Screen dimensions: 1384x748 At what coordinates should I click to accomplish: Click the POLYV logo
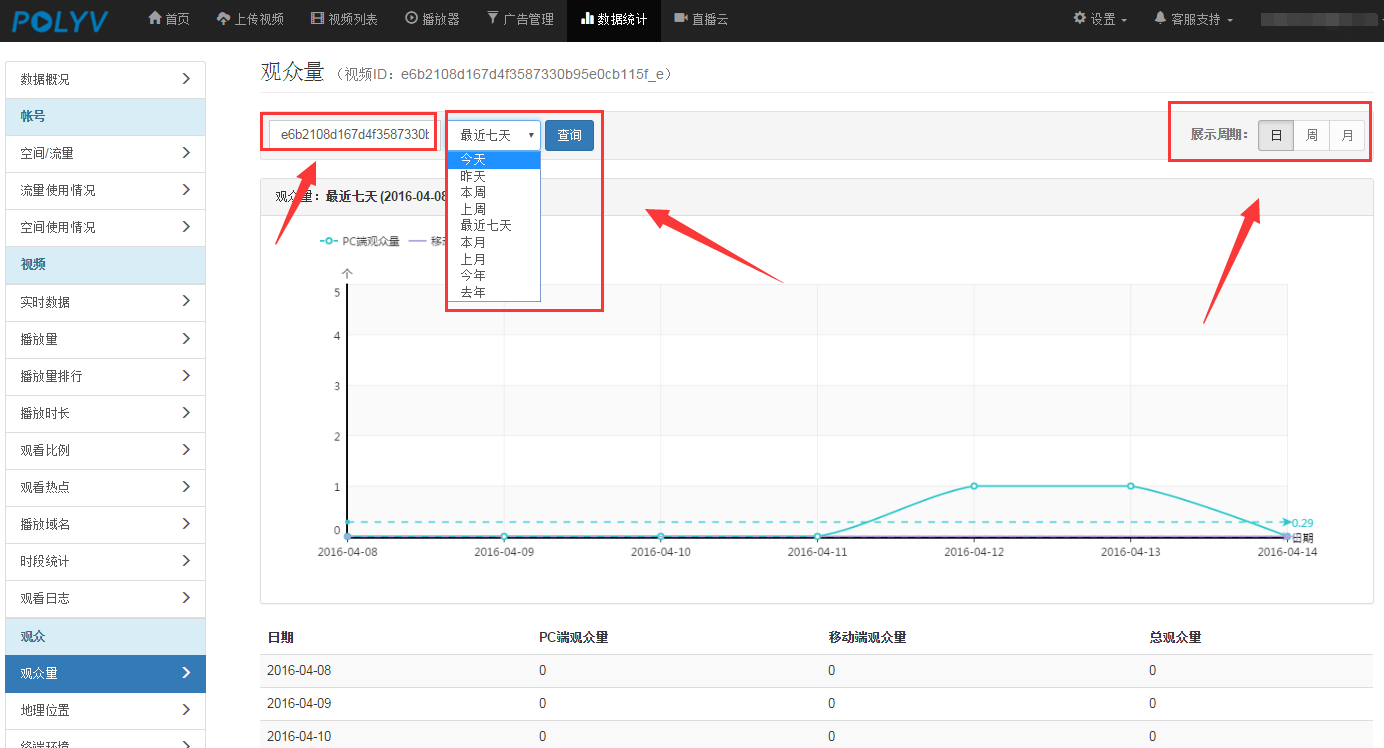click(60, 20)
